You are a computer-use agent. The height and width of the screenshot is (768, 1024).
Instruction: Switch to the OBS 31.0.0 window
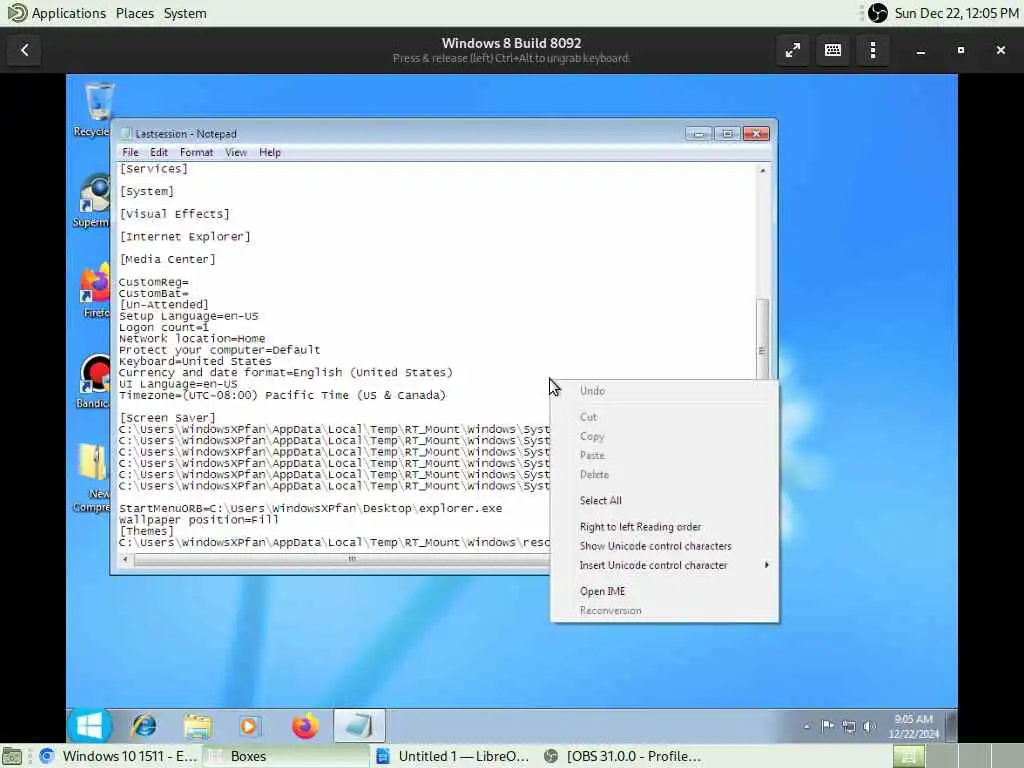622,756
